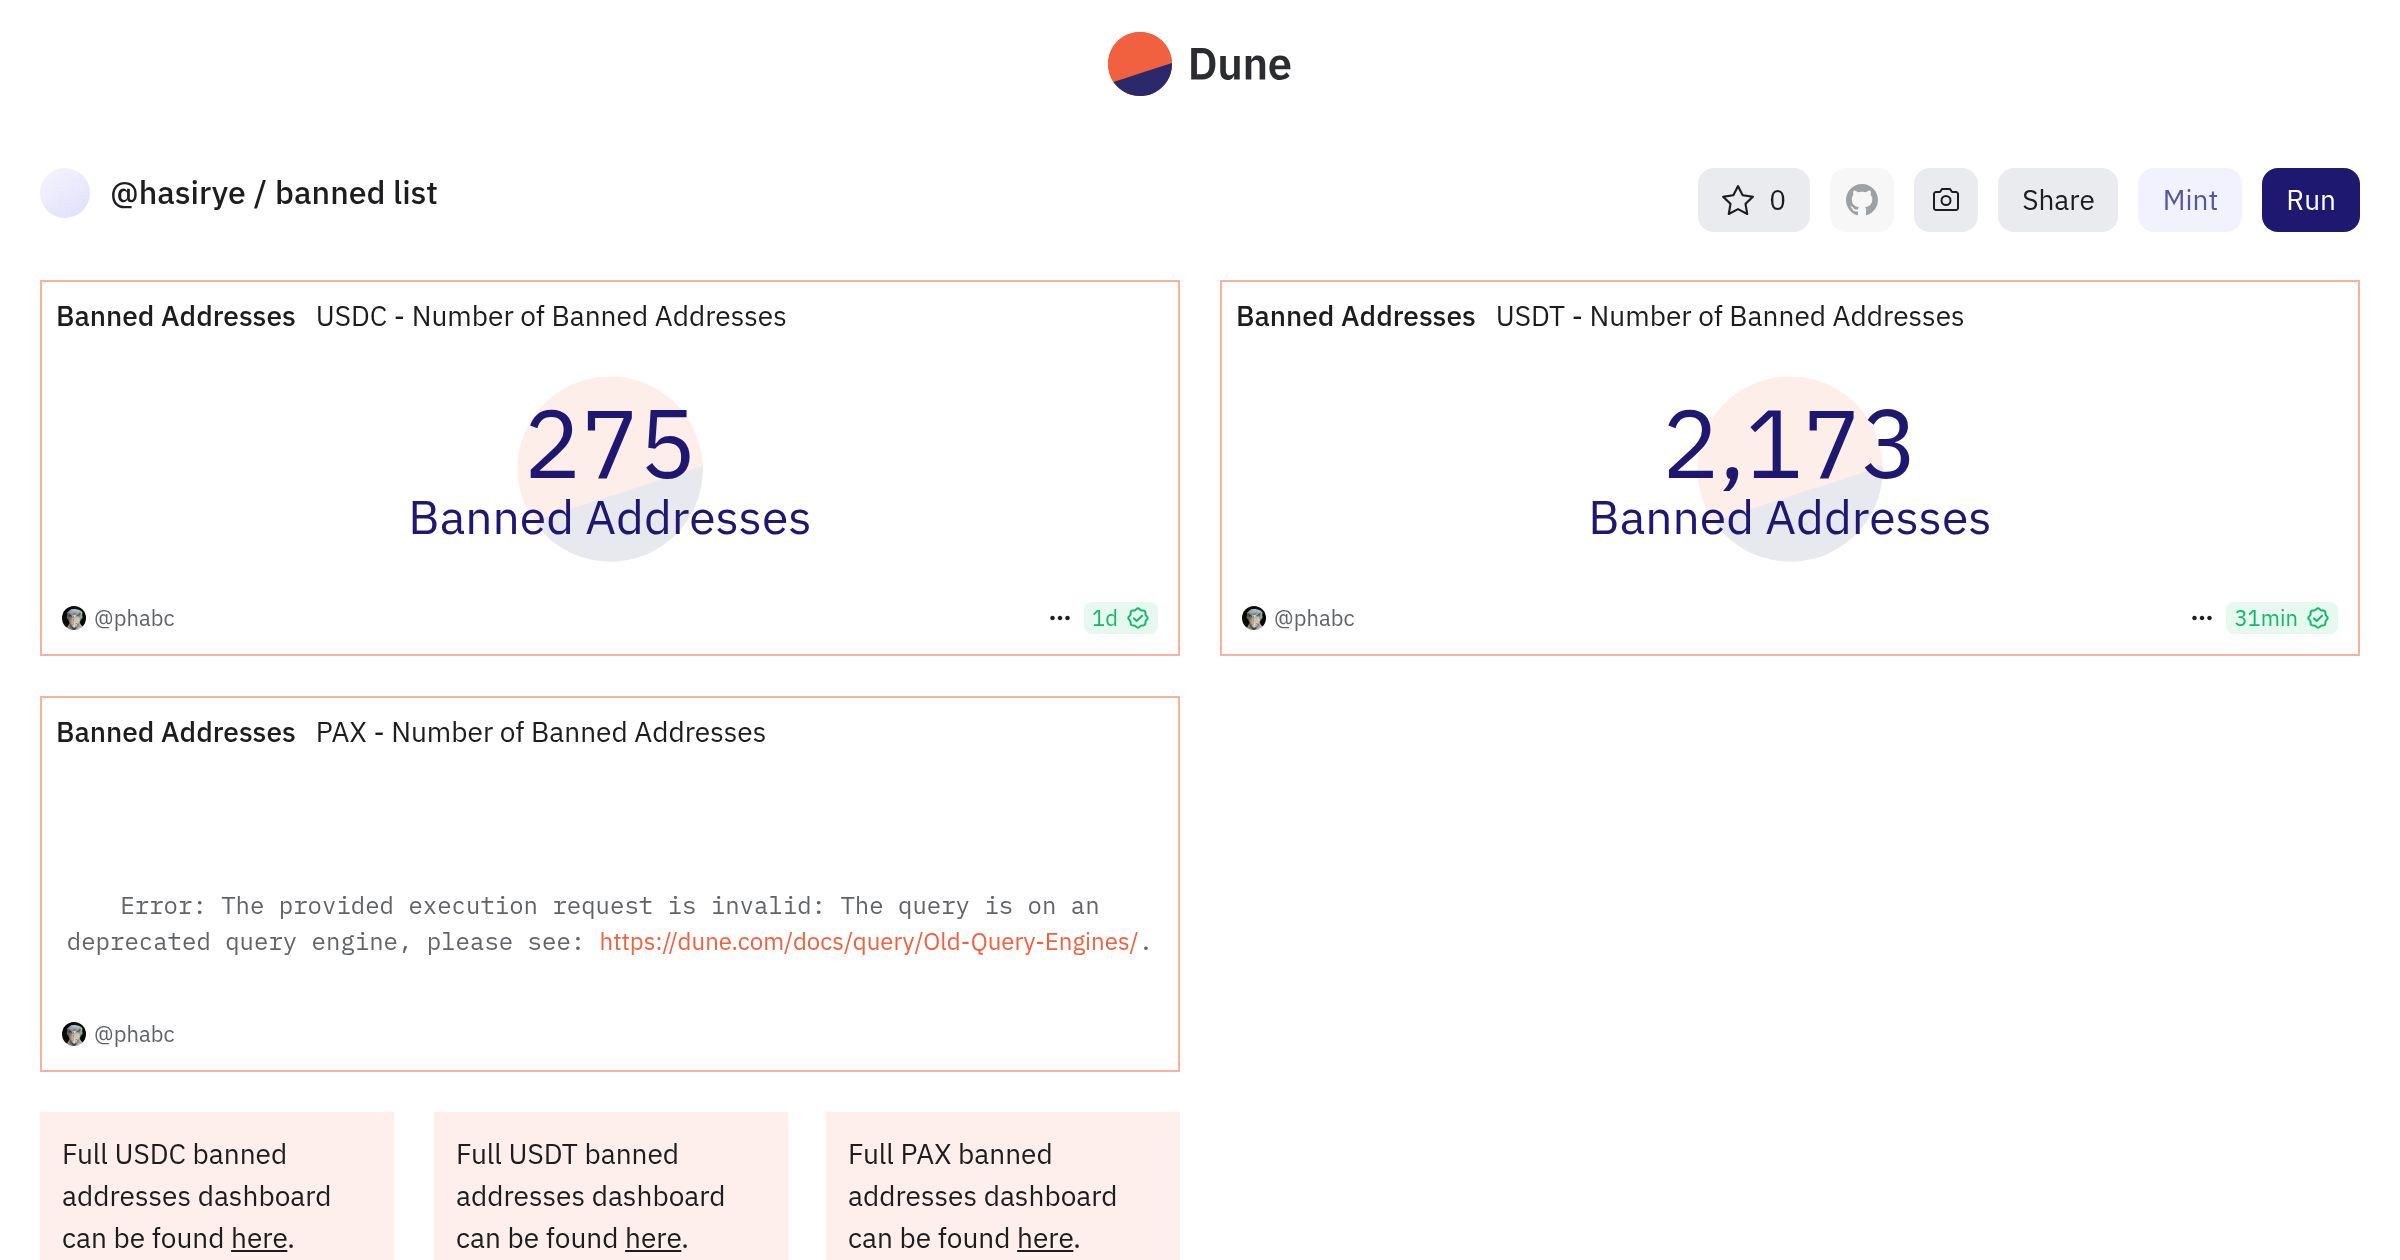
Task: Click the Mint button for dashboard NFT
Action: tap(2190, 198)
